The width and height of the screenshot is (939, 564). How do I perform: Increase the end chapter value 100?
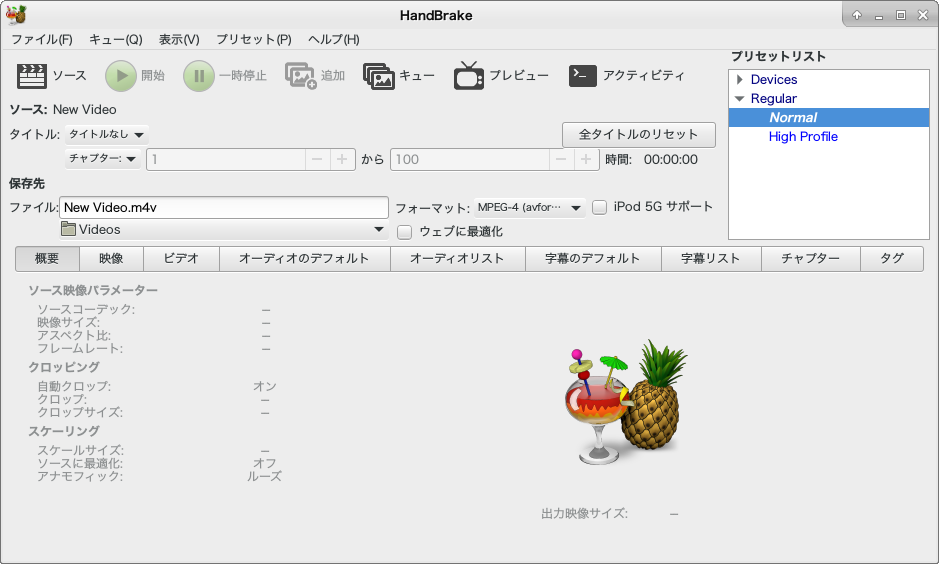[x=586, y=160]
